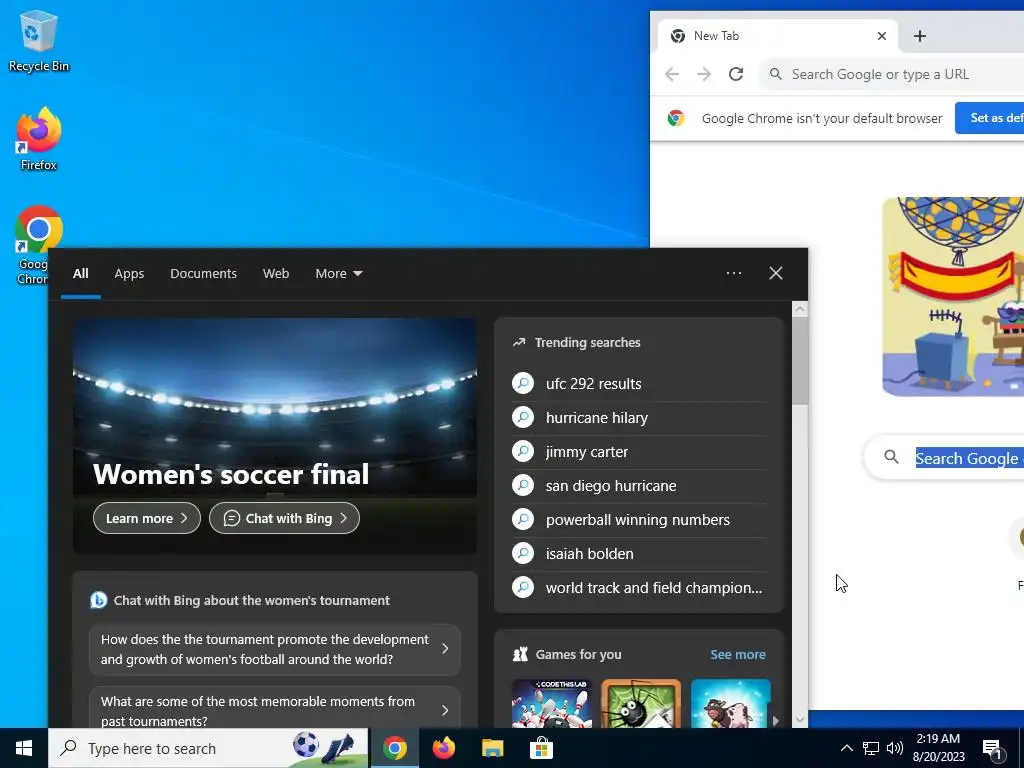The height and width of the screenshot is (768, 1024).
Task: Open question about memorable moments from past tournaments
Action: coord(275,709)
